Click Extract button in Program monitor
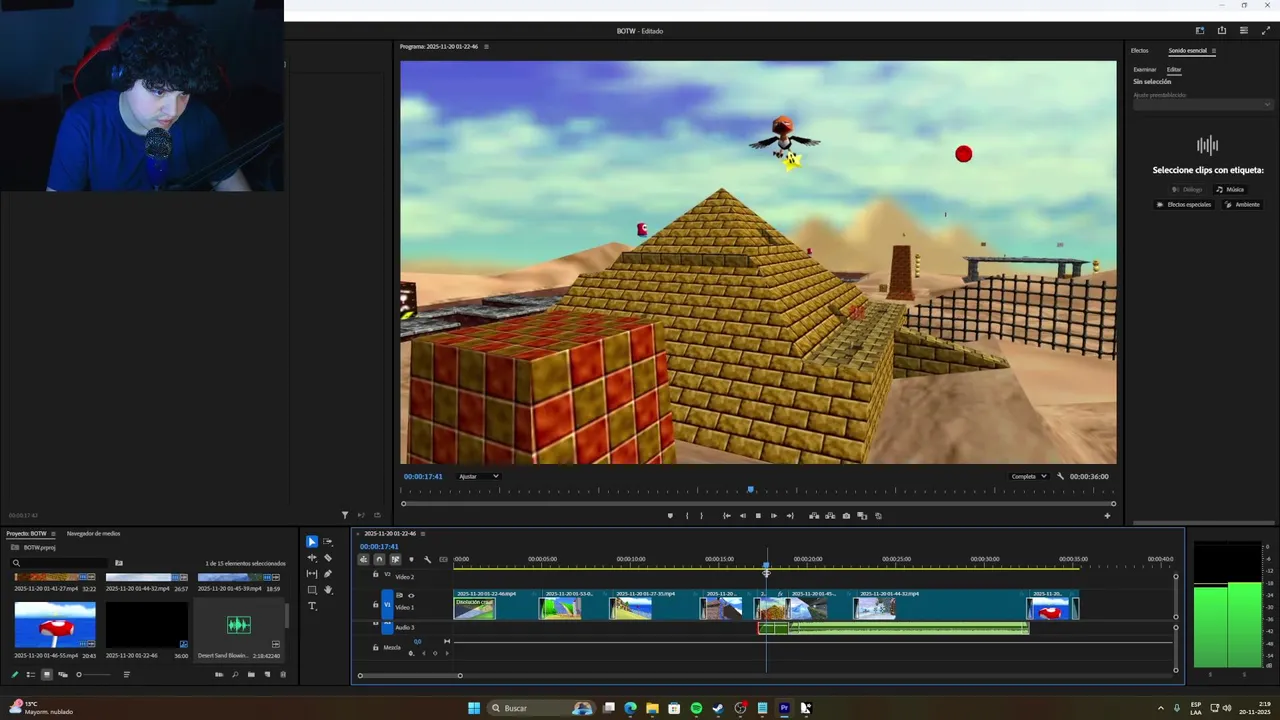The height and width of the screenshot is (720, 1280). click(x=830, y=516)
